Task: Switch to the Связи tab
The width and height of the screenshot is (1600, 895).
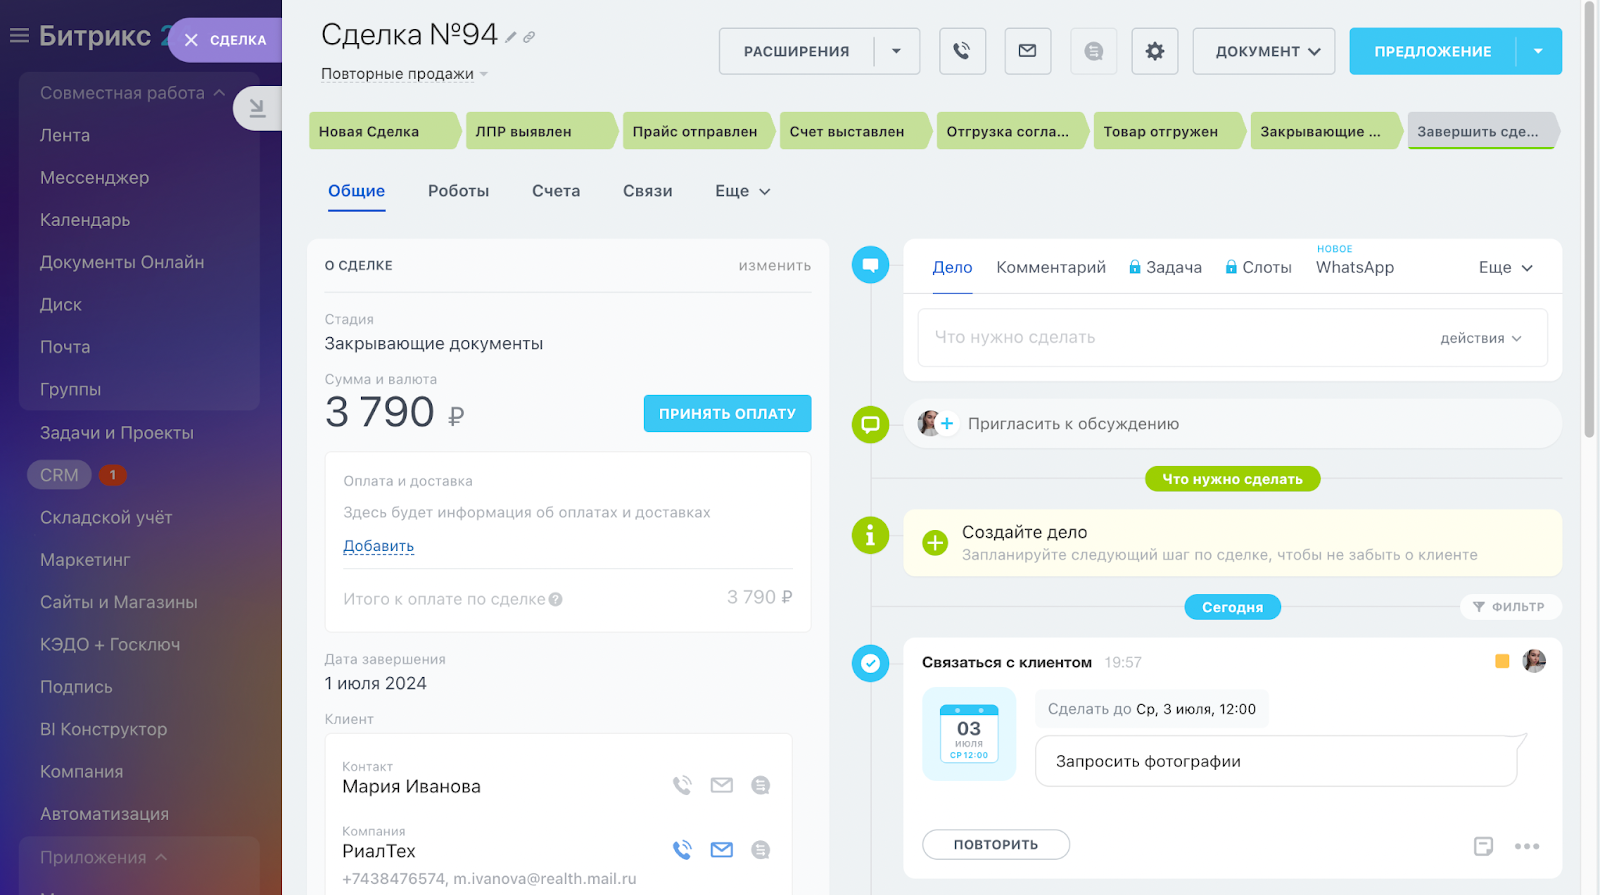Action: (x=647, y=191)
